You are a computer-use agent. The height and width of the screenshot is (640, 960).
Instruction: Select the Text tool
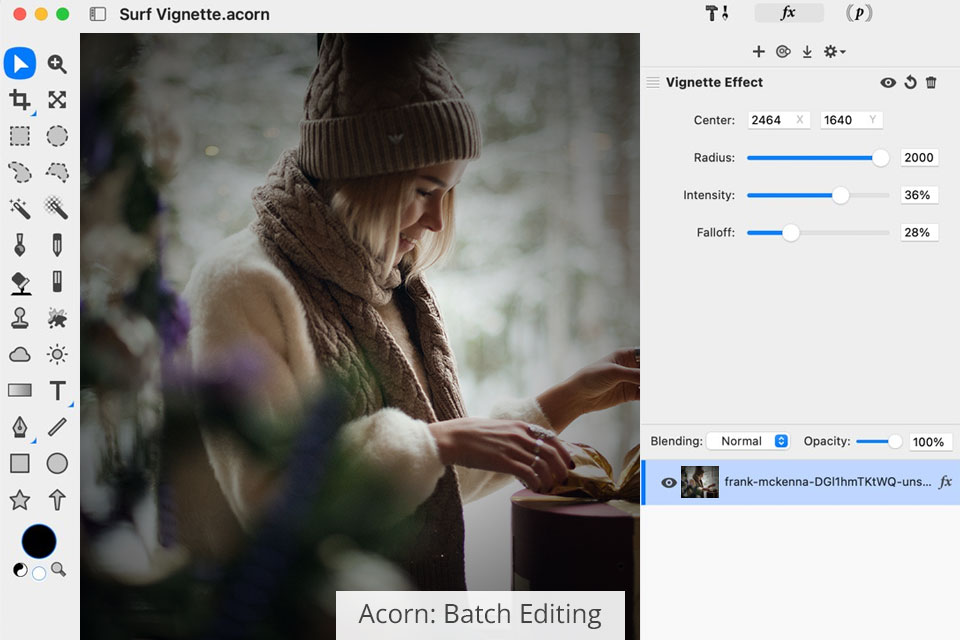coord(57,390)
